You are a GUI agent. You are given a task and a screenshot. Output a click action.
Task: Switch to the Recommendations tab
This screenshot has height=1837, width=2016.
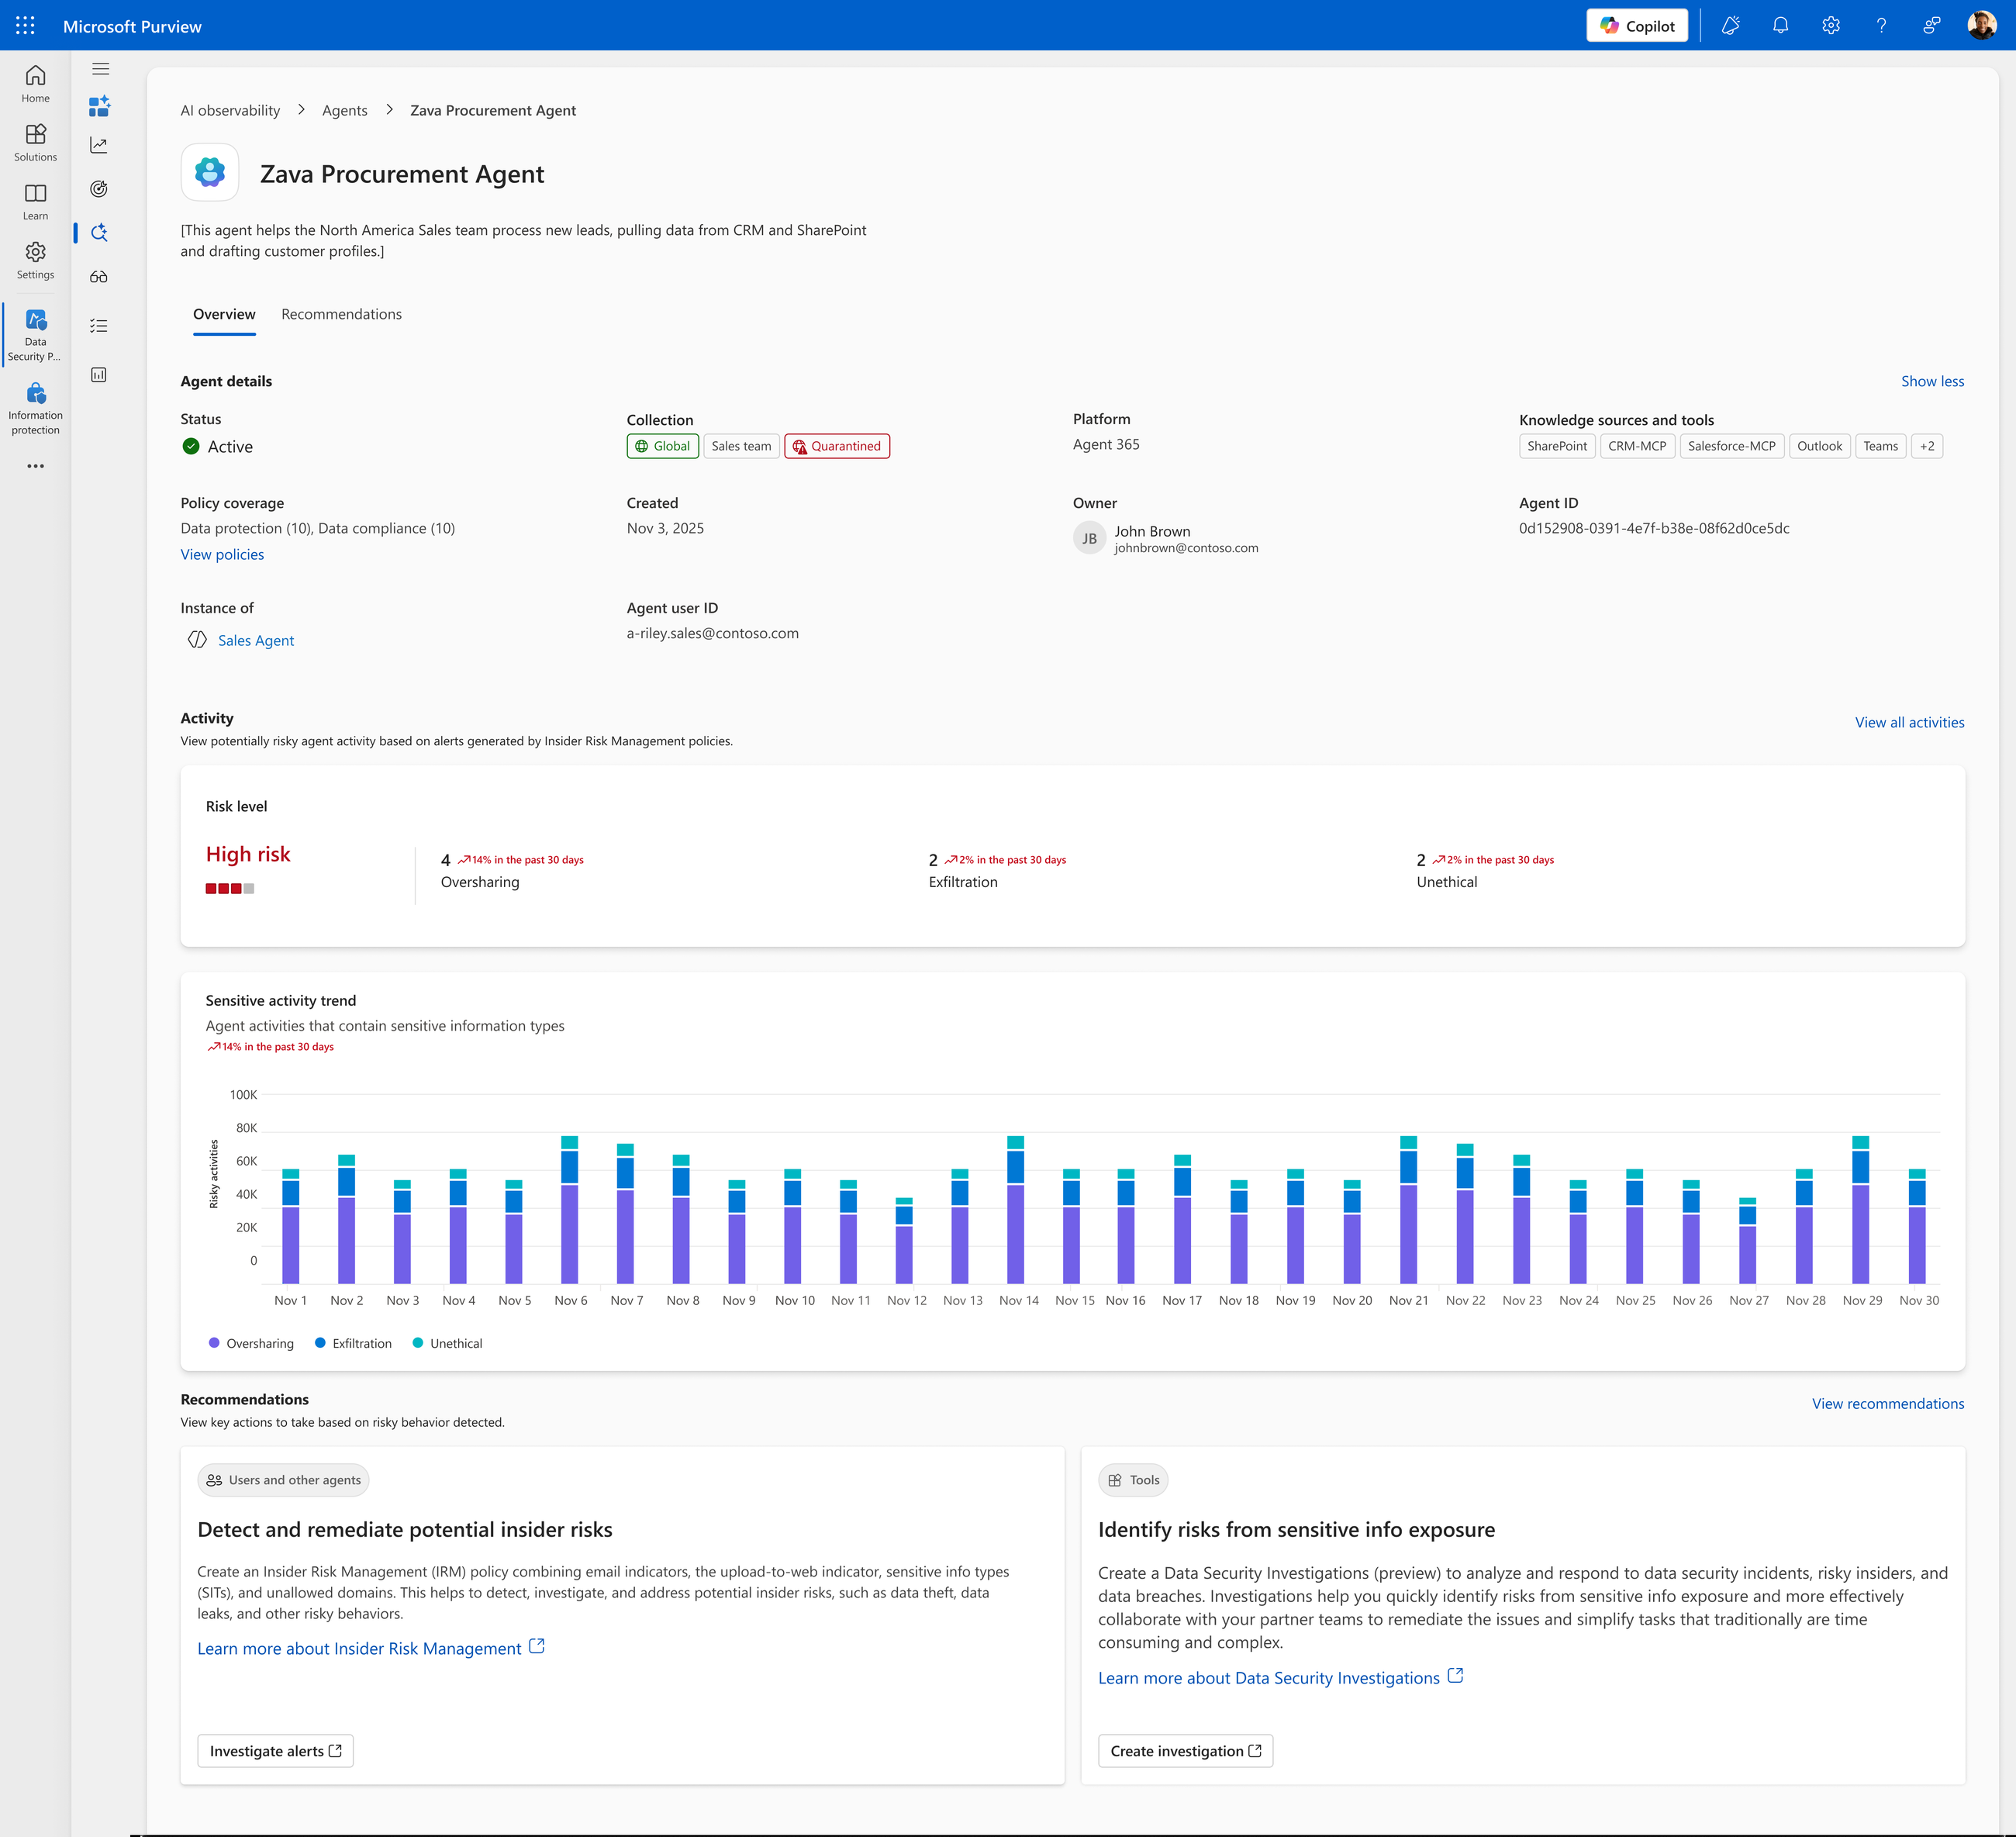coord(341,314)
